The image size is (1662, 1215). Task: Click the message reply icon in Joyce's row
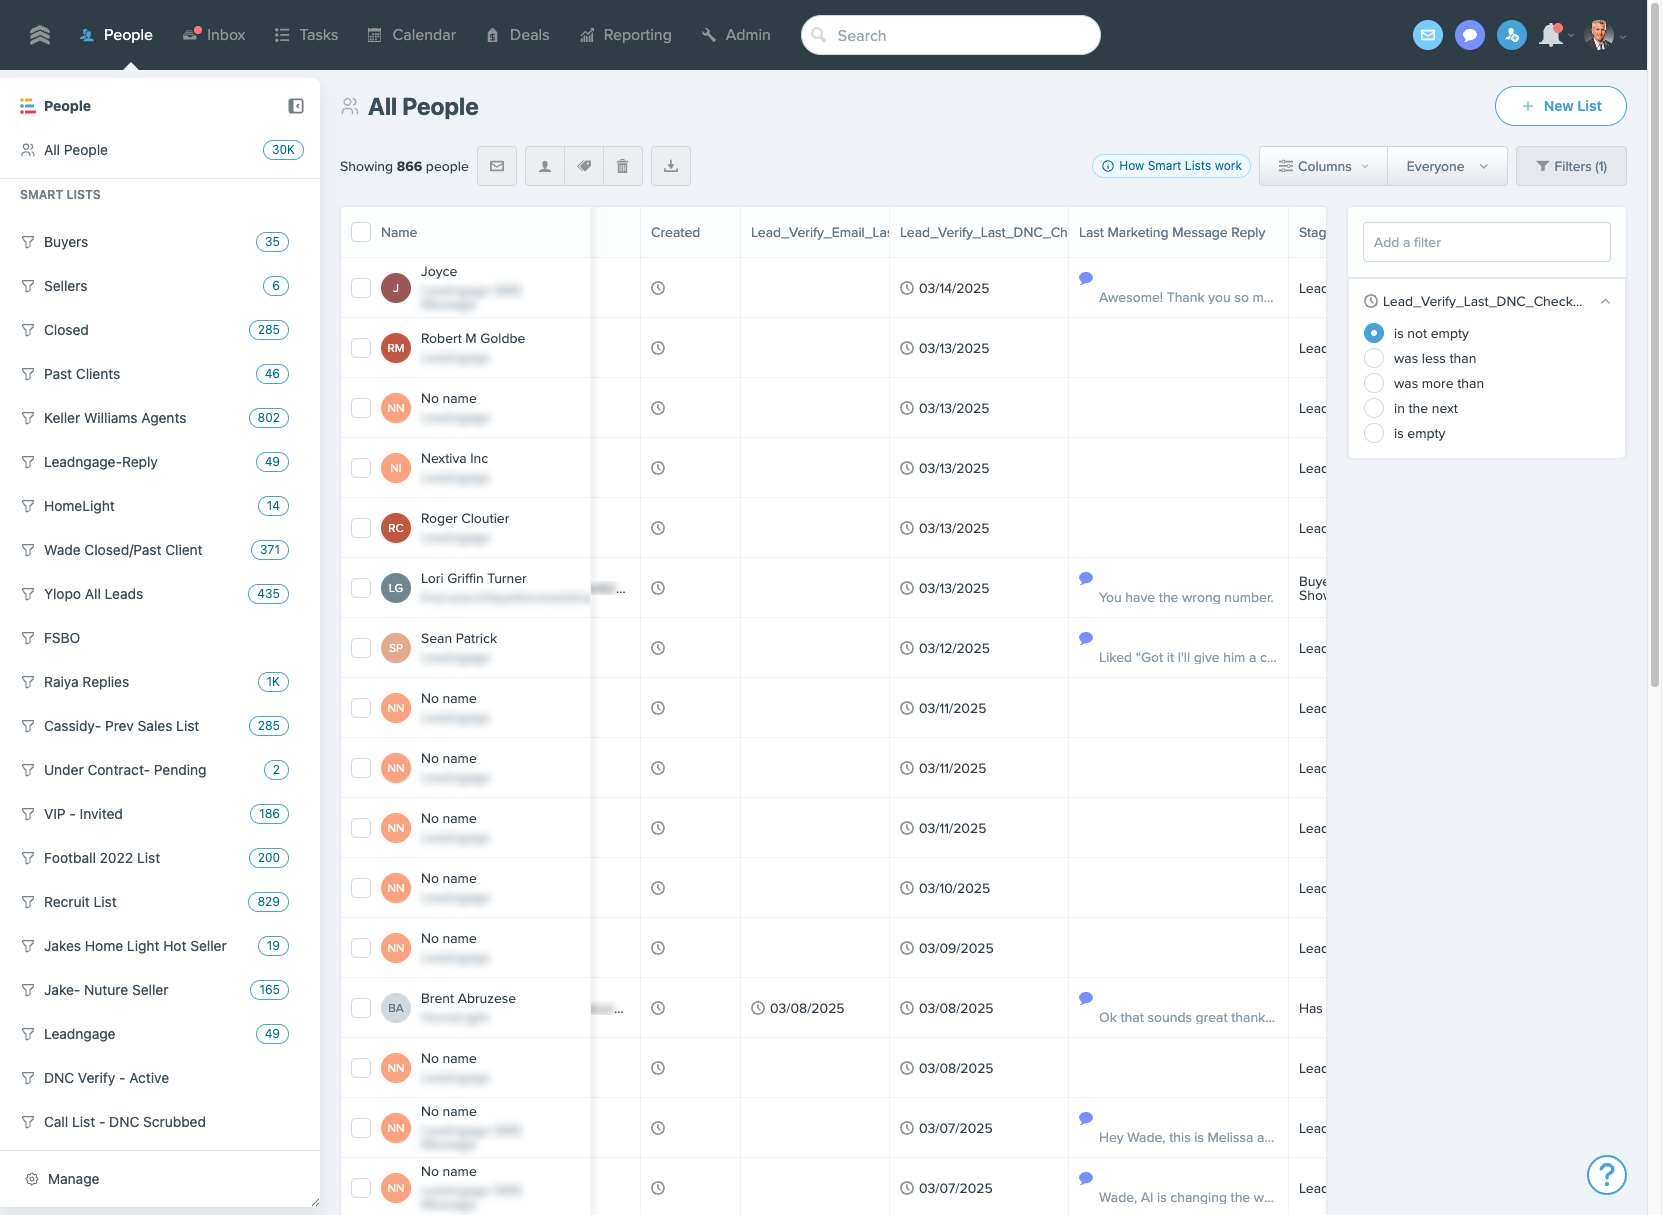(1086, 278)
